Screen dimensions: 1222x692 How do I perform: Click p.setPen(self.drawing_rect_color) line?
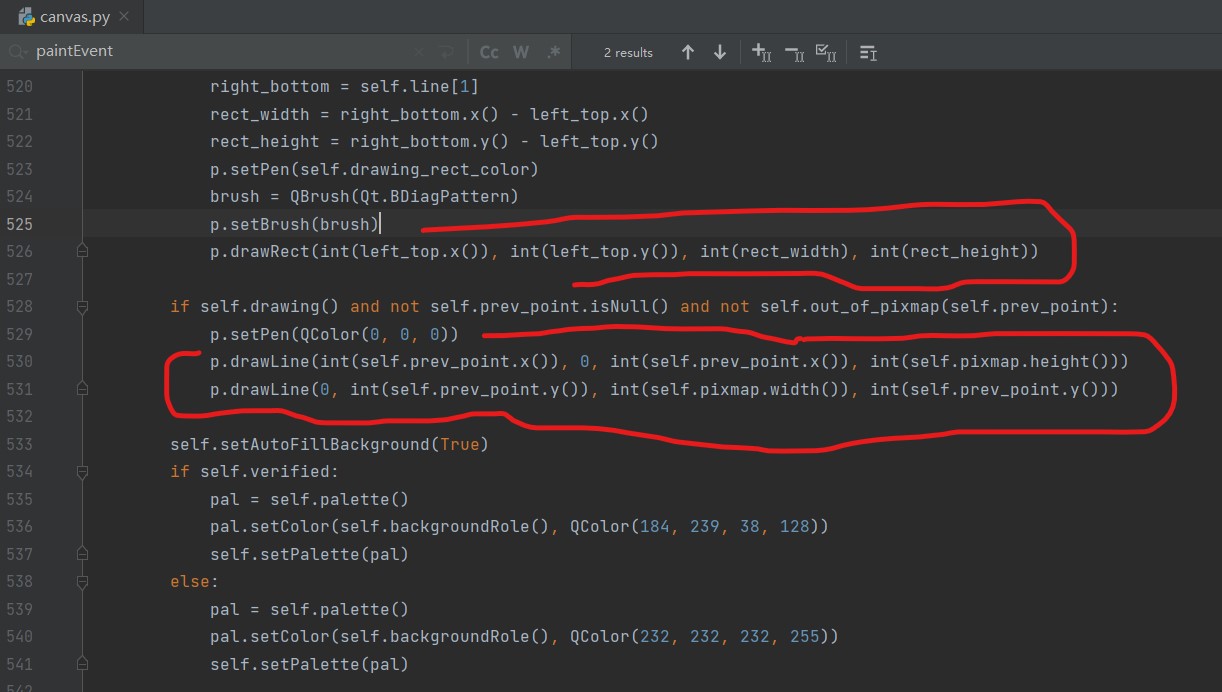[374, 169]
